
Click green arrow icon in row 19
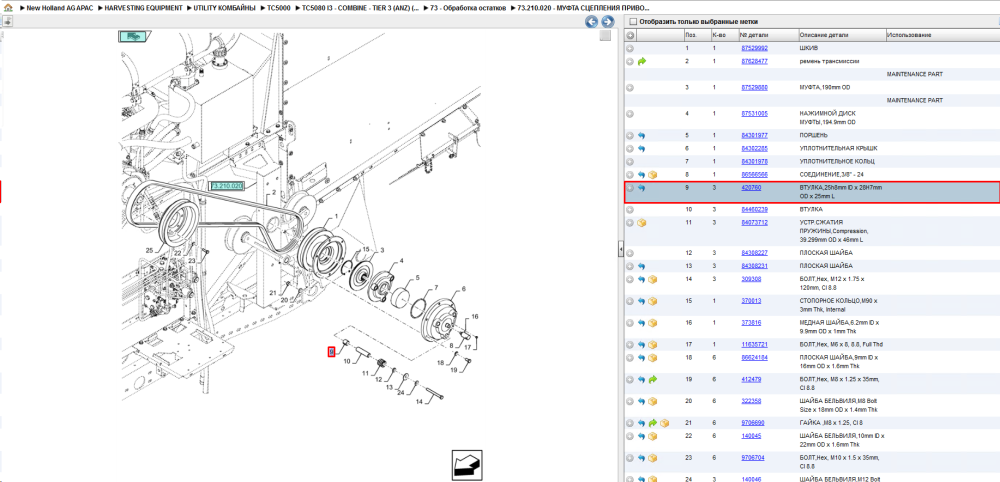coord(652,379)
